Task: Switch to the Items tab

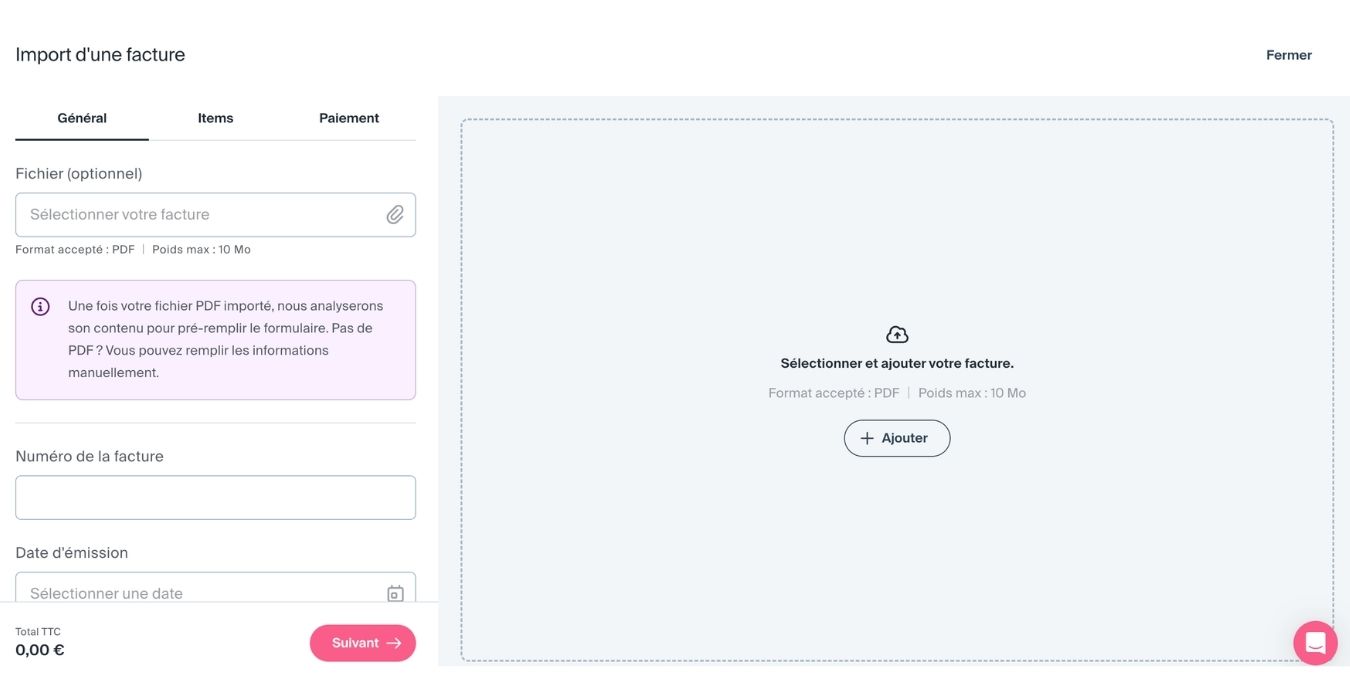Action: (215, 118)
